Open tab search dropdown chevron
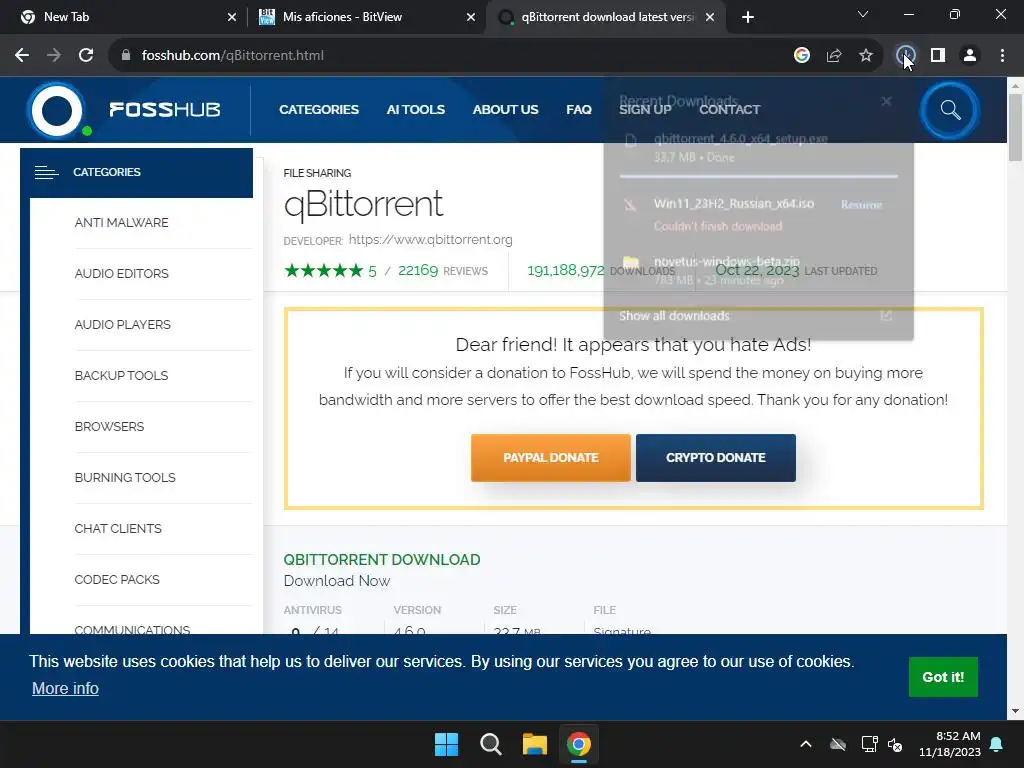Image resolution: width=1024 pixels, height=768 pixels. click(x=863, y=14)
